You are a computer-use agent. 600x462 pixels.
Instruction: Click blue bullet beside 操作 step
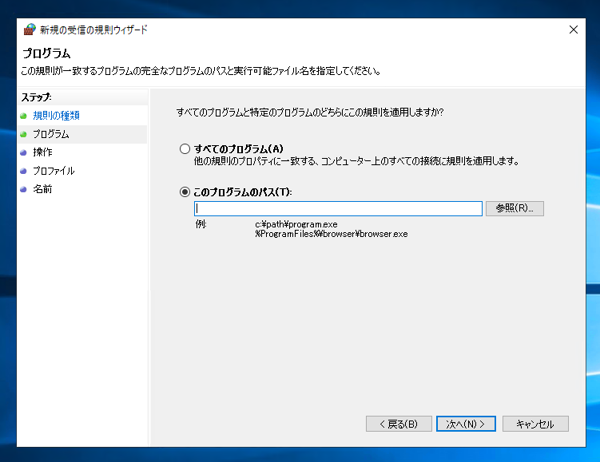tap(23, 153)
